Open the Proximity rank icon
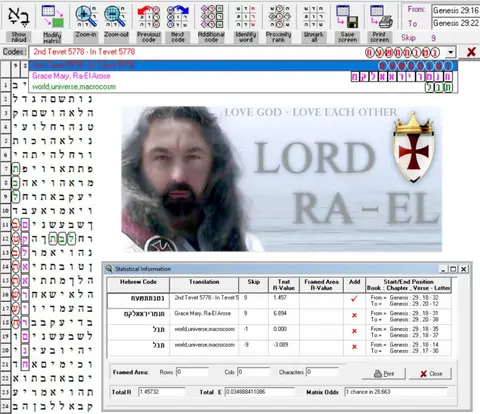Screen dimensions: 480x414 click(279, 16)
